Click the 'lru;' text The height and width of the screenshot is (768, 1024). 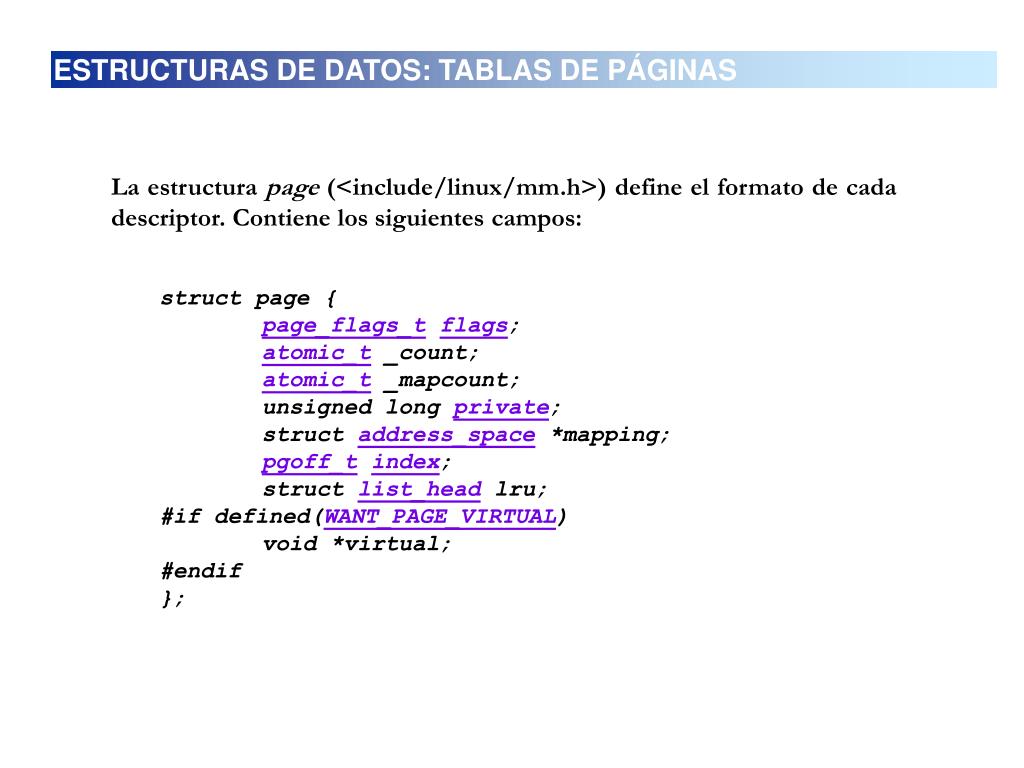pos(520,490)
